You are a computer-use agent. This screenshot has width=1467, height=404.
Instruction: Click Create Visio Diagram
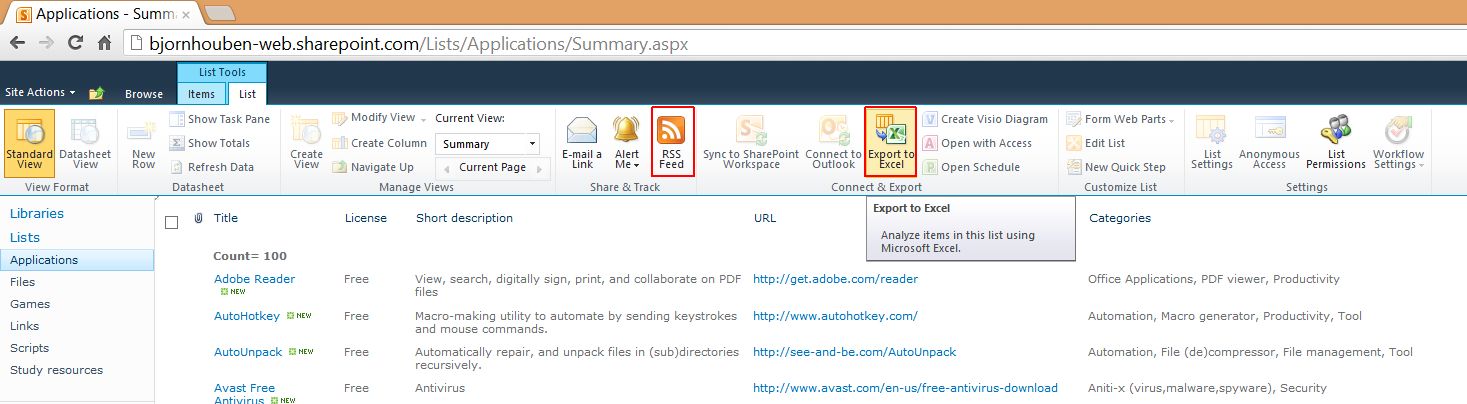(984, 119)
